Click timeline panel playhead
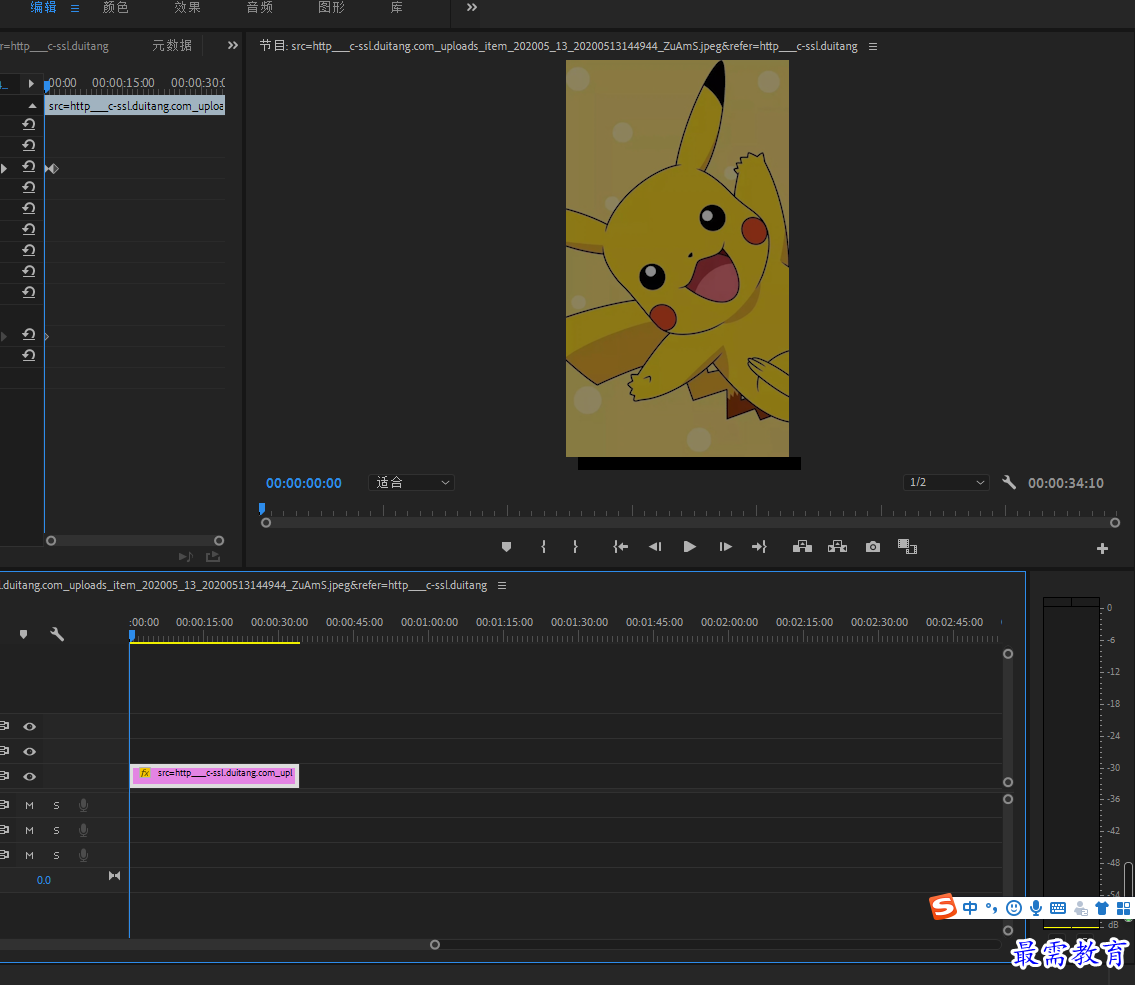This screenshot has width=1135, height=985. 132,635
